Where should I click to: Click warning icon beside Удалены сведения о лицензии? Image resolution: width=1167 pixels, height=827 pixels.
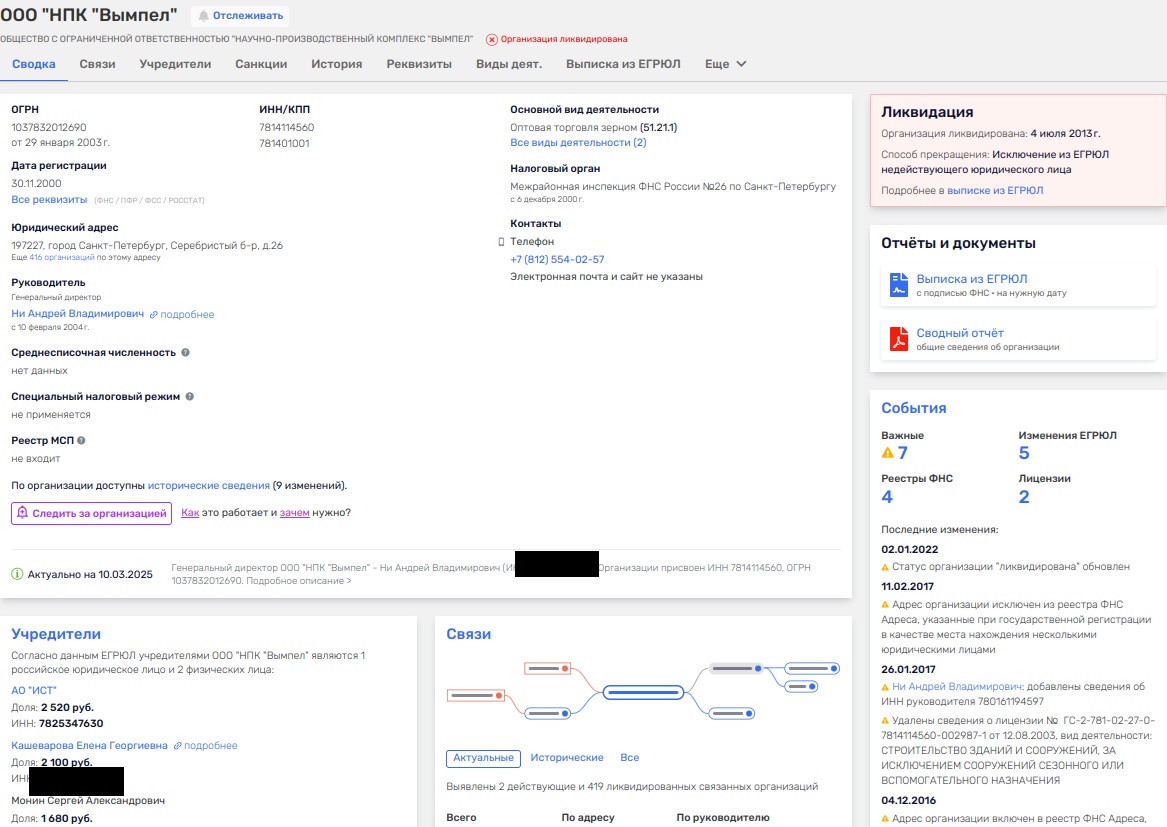885,721
